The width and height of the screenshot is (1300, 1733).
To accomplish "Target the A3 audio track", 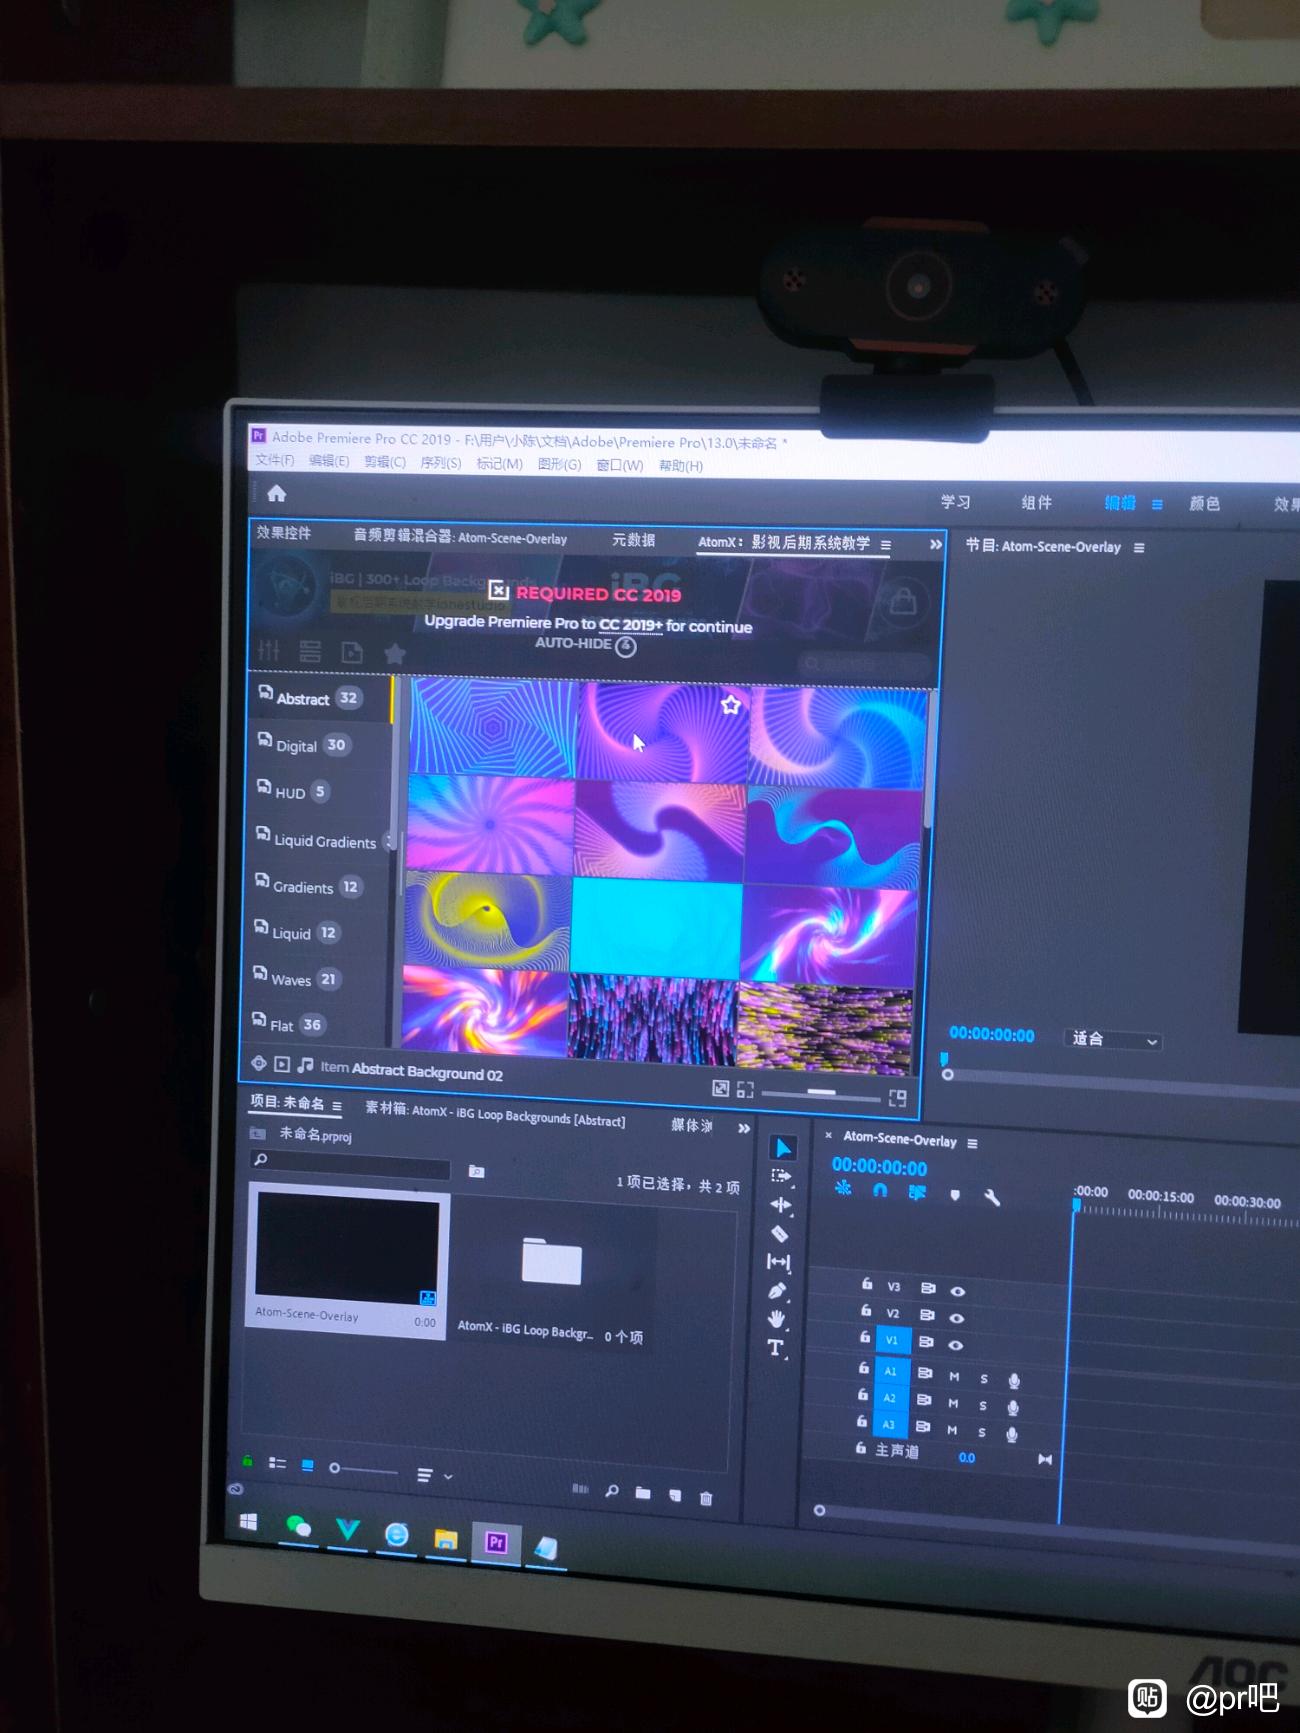I will click(888, 1424).
